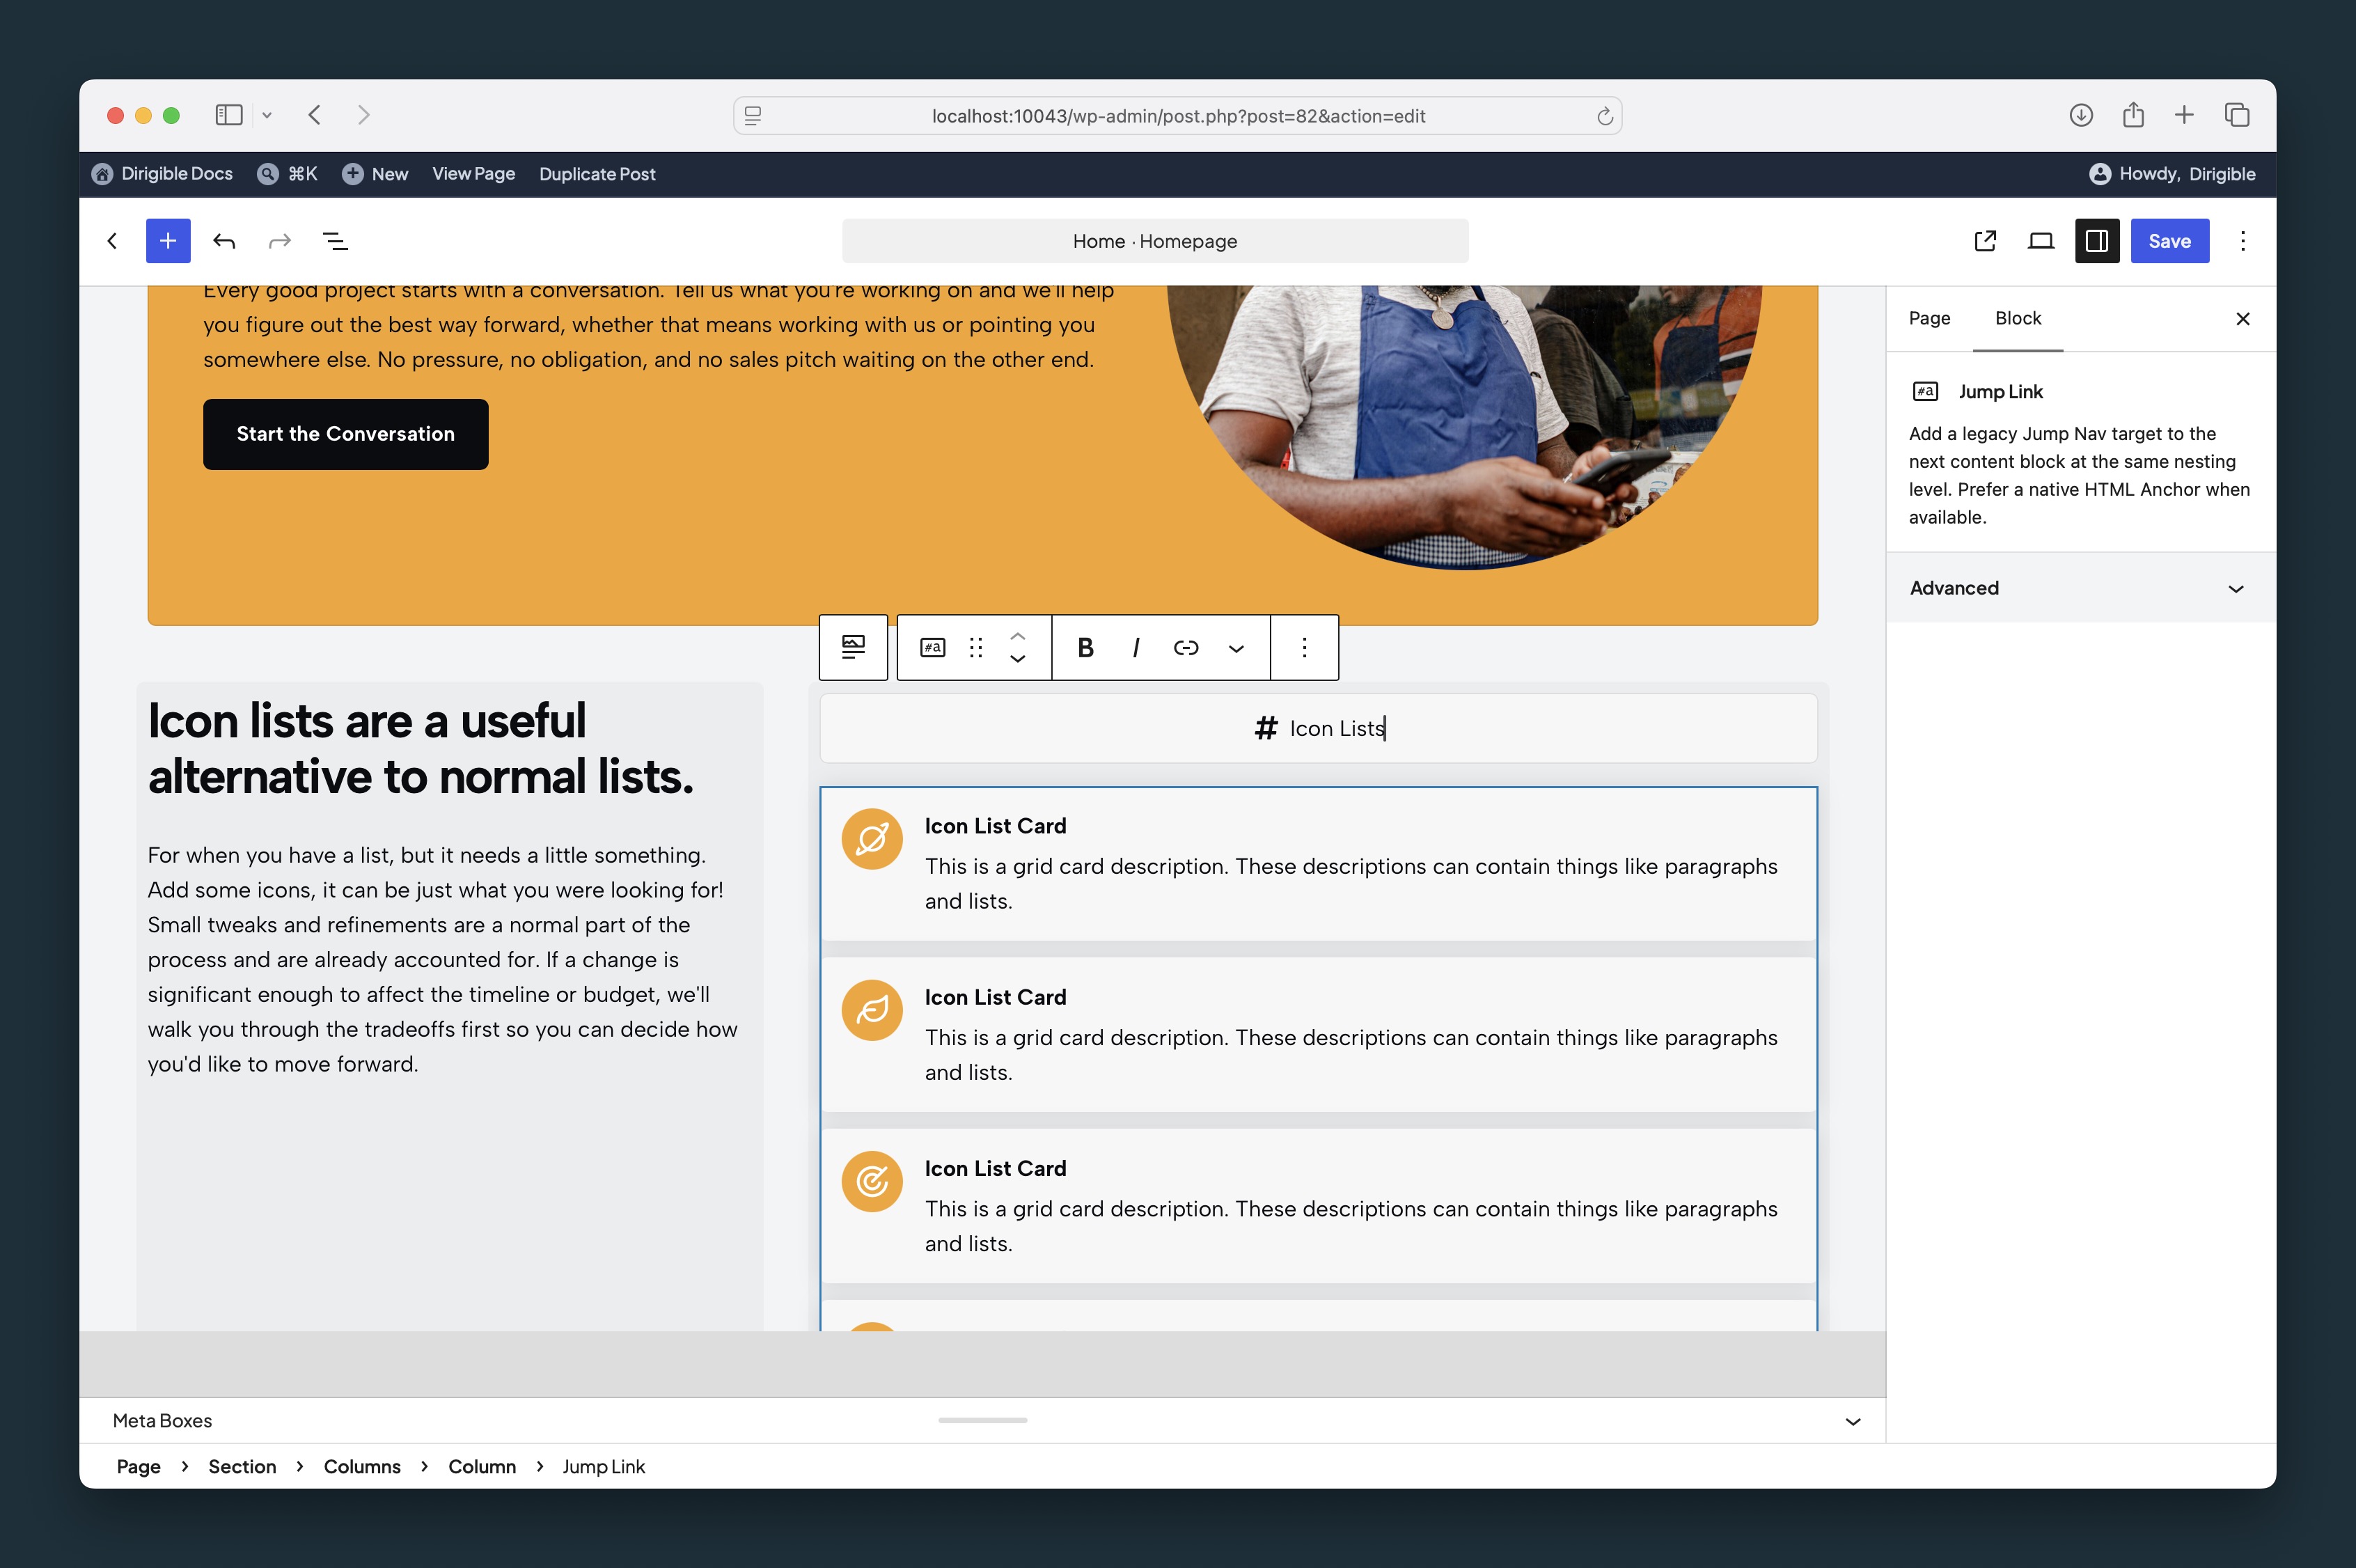Viewport: 2356px width, 1568px height.
Task: Open page preview in new tab
Action: [x=1985, y=241]
